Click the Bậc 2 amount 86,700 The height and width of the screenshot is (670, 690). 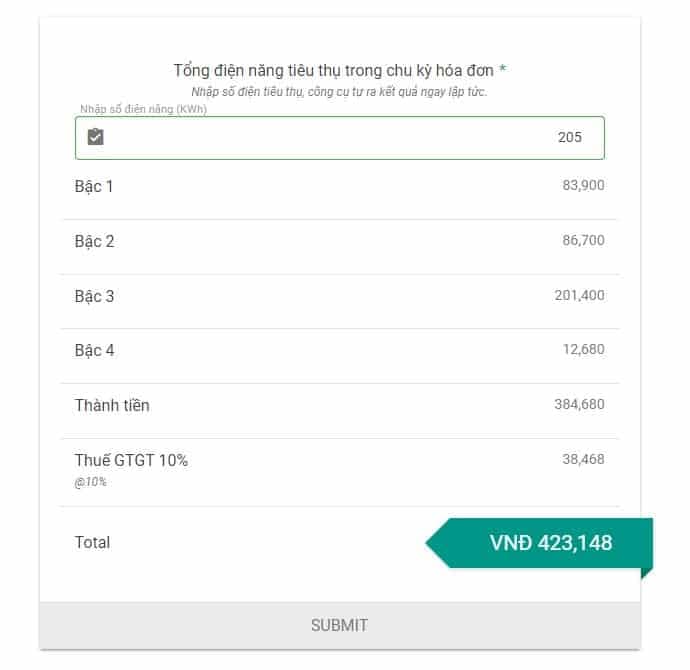coord(583,240)
